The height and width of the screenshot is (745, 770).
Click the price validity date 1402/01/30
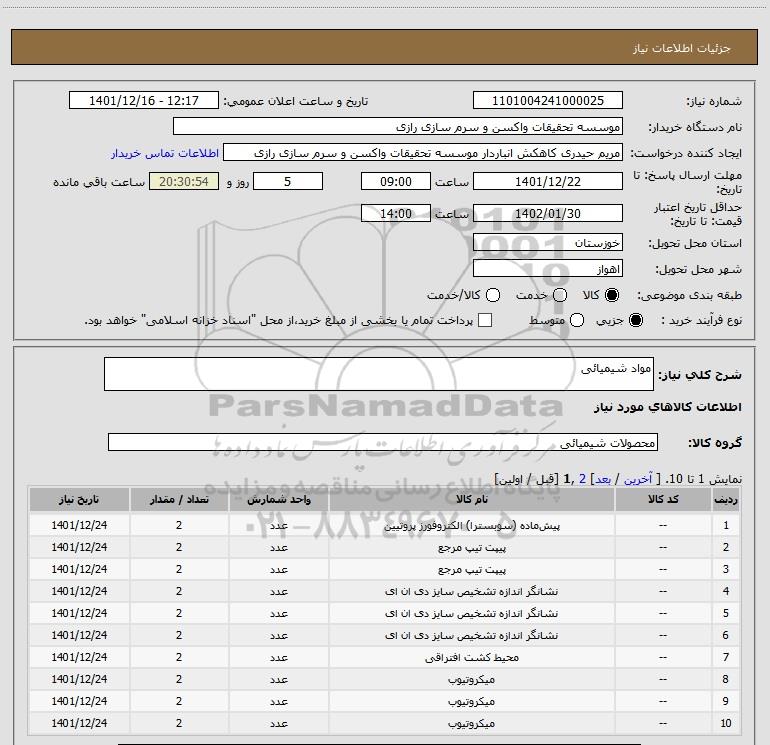(x=548, y=213)
